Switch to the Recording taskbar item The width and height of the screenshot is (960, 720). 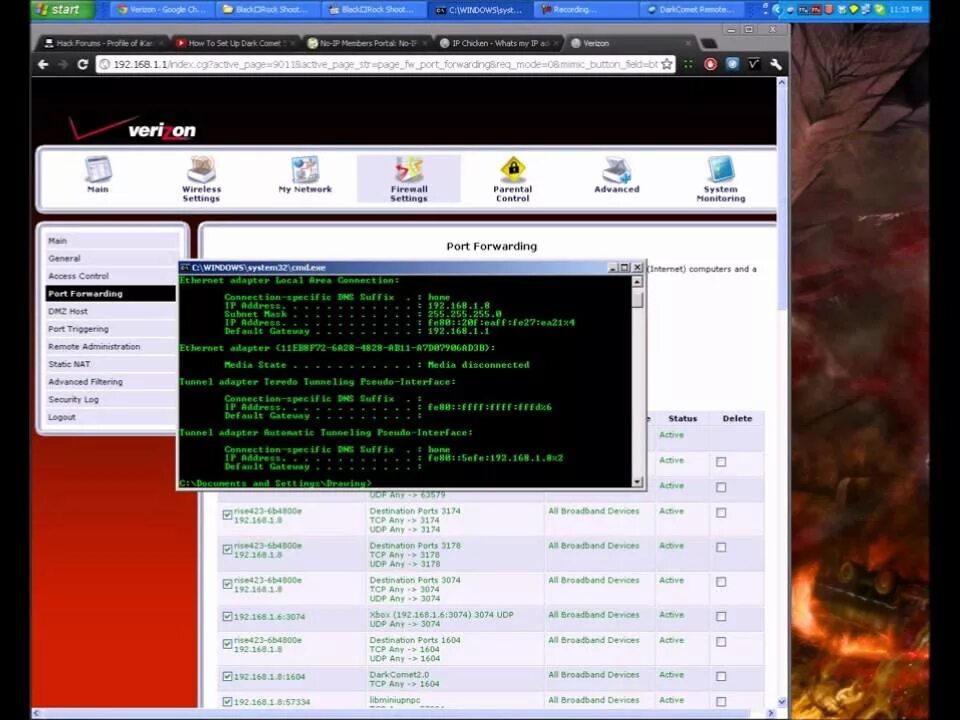pos(585,9)
